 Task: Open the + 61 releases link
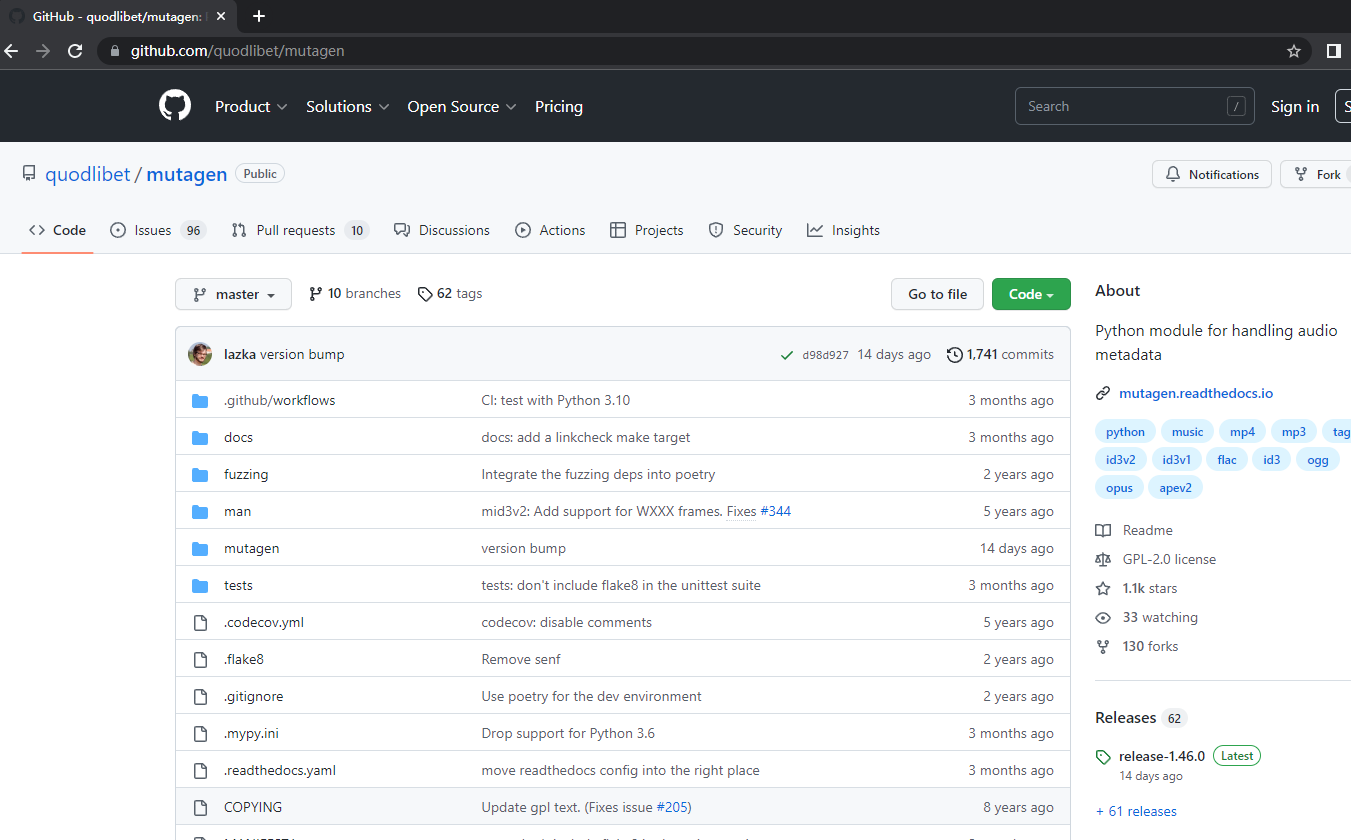coord(1136,811)
